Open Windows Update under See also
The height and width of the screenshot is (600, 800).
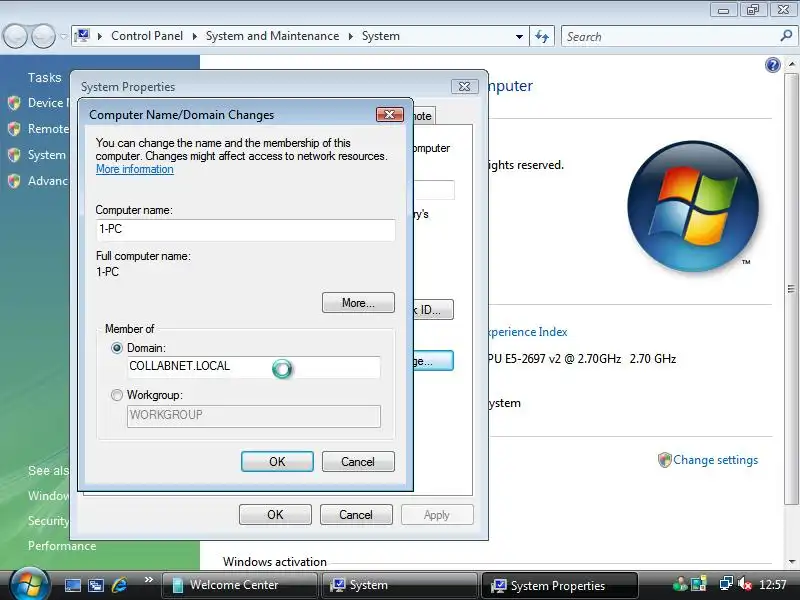(48, 495)
